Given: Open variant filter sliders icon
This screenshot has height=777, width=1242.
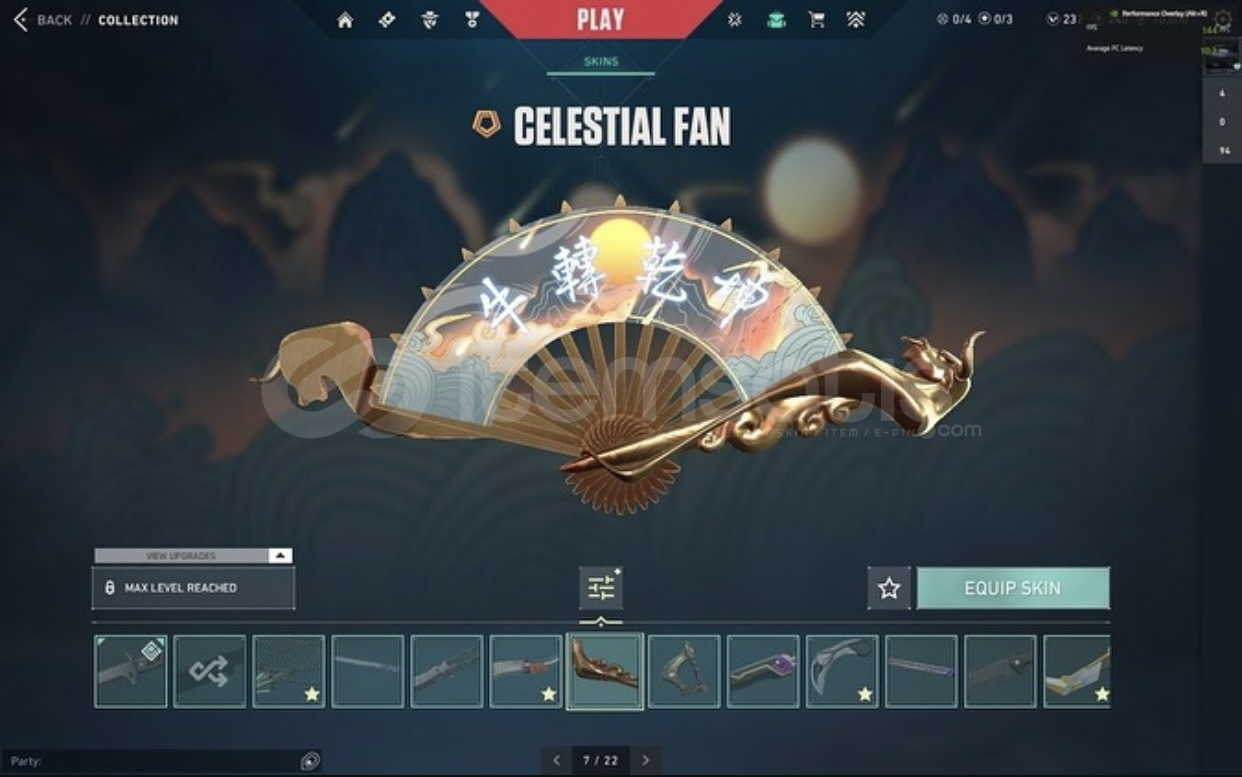Looking at the screenshot, I should pyautogui.click(x=601, y=588).
